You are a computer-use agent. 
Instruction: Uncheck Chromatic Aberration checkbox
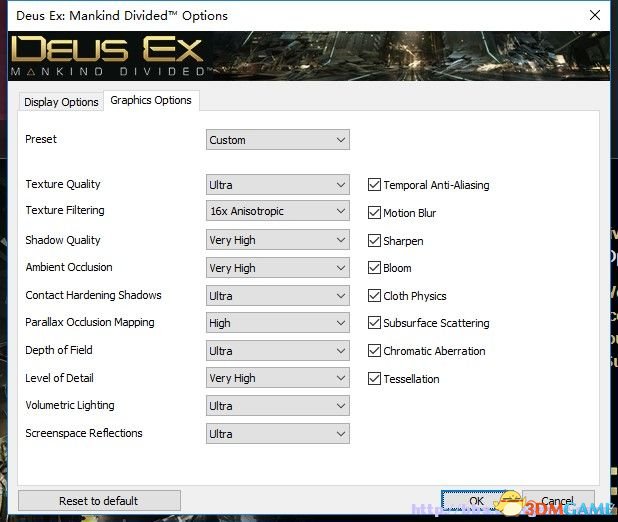374,350
